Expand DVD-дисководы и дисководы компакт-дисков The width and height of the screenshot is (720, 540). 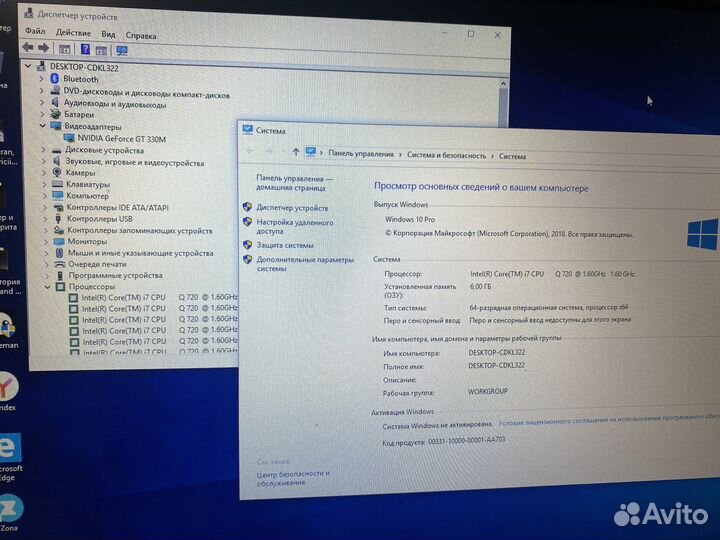[42, 90]
